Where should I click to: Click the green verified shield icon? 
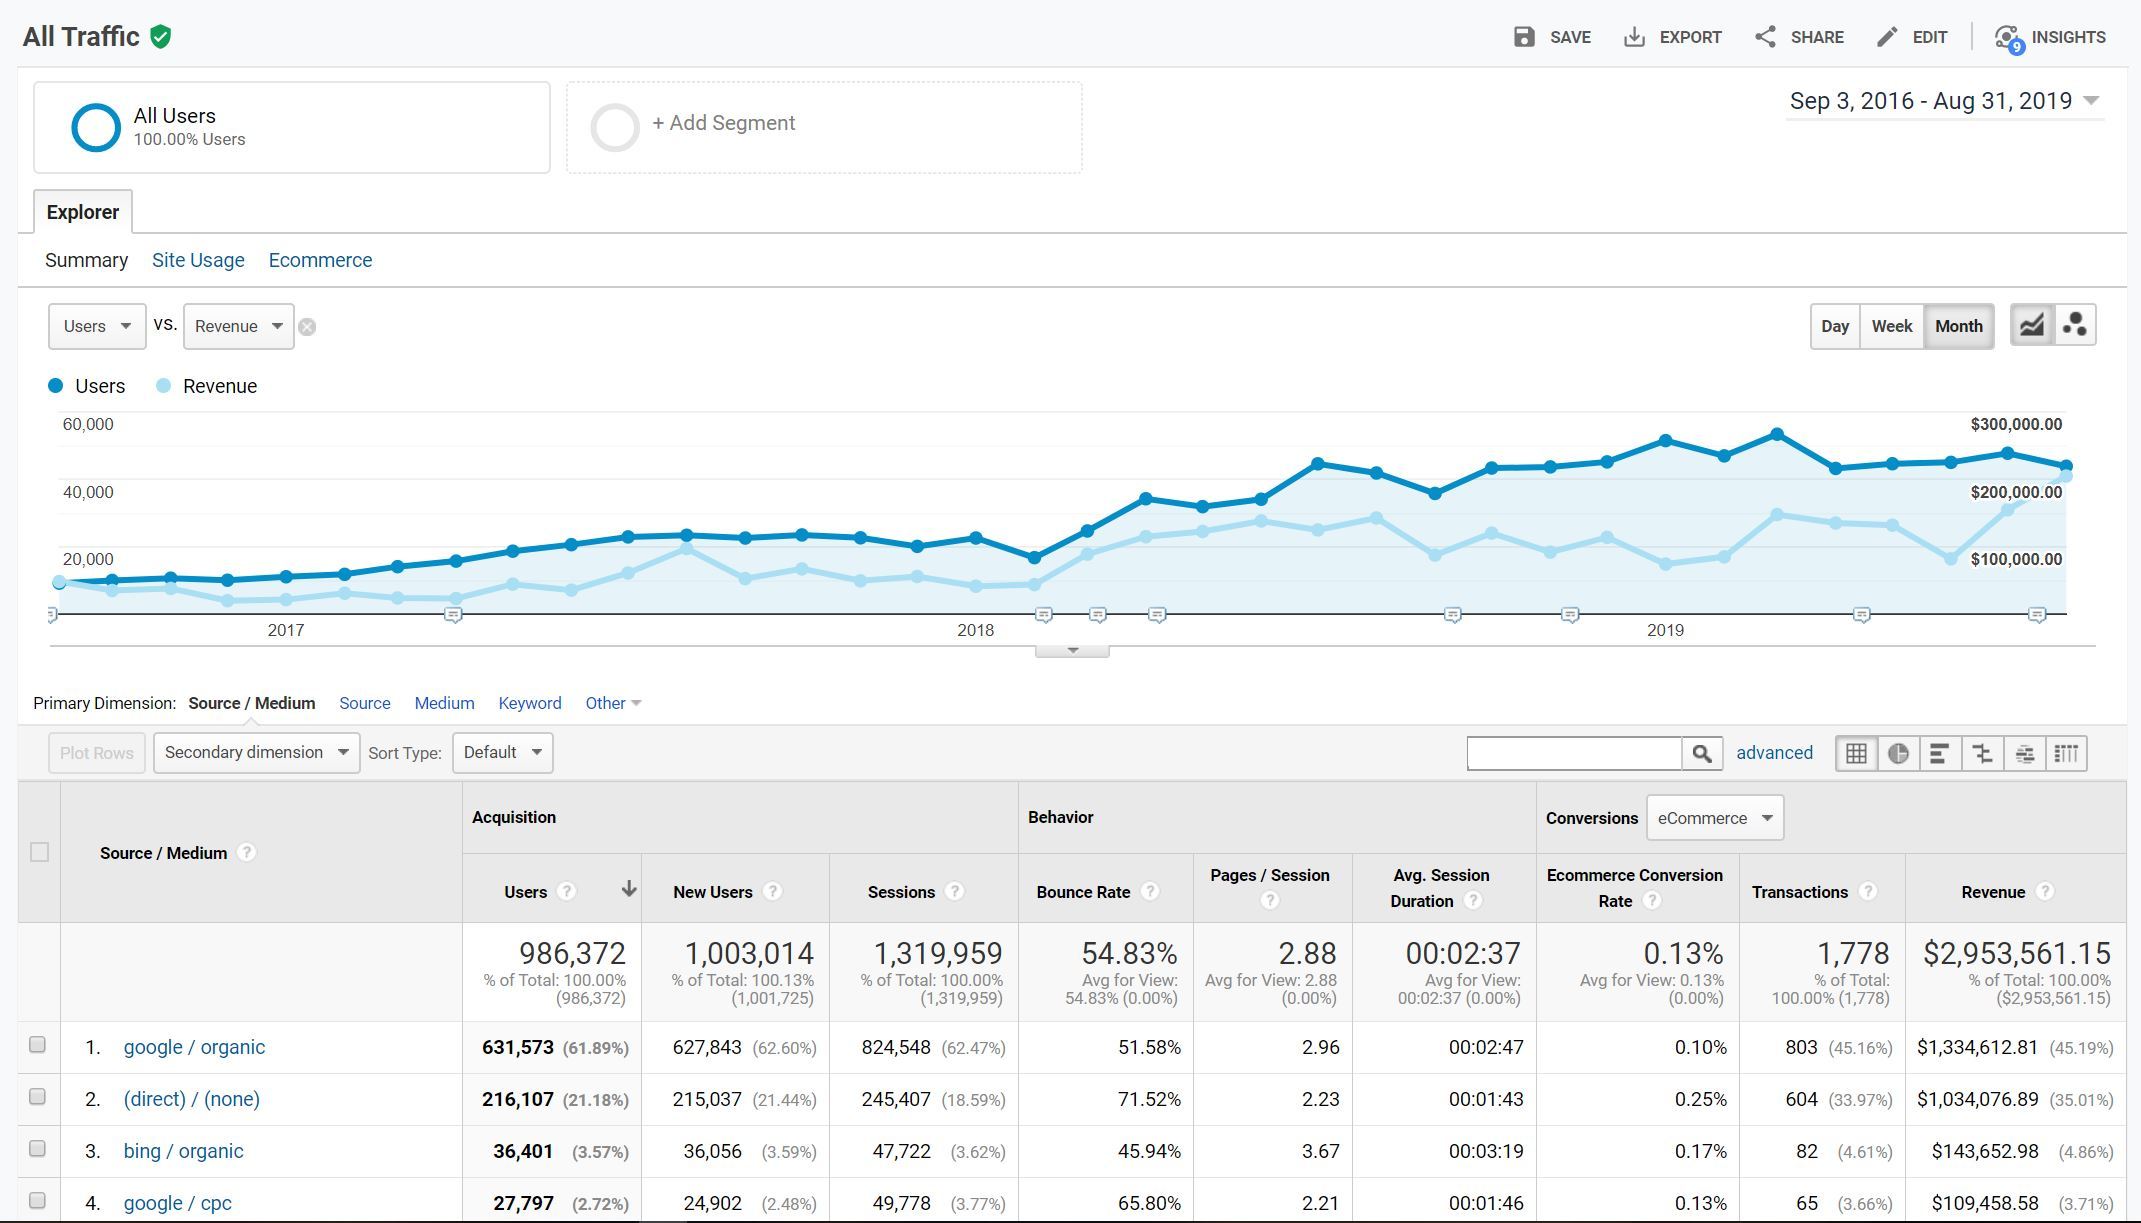click(160, 37)
